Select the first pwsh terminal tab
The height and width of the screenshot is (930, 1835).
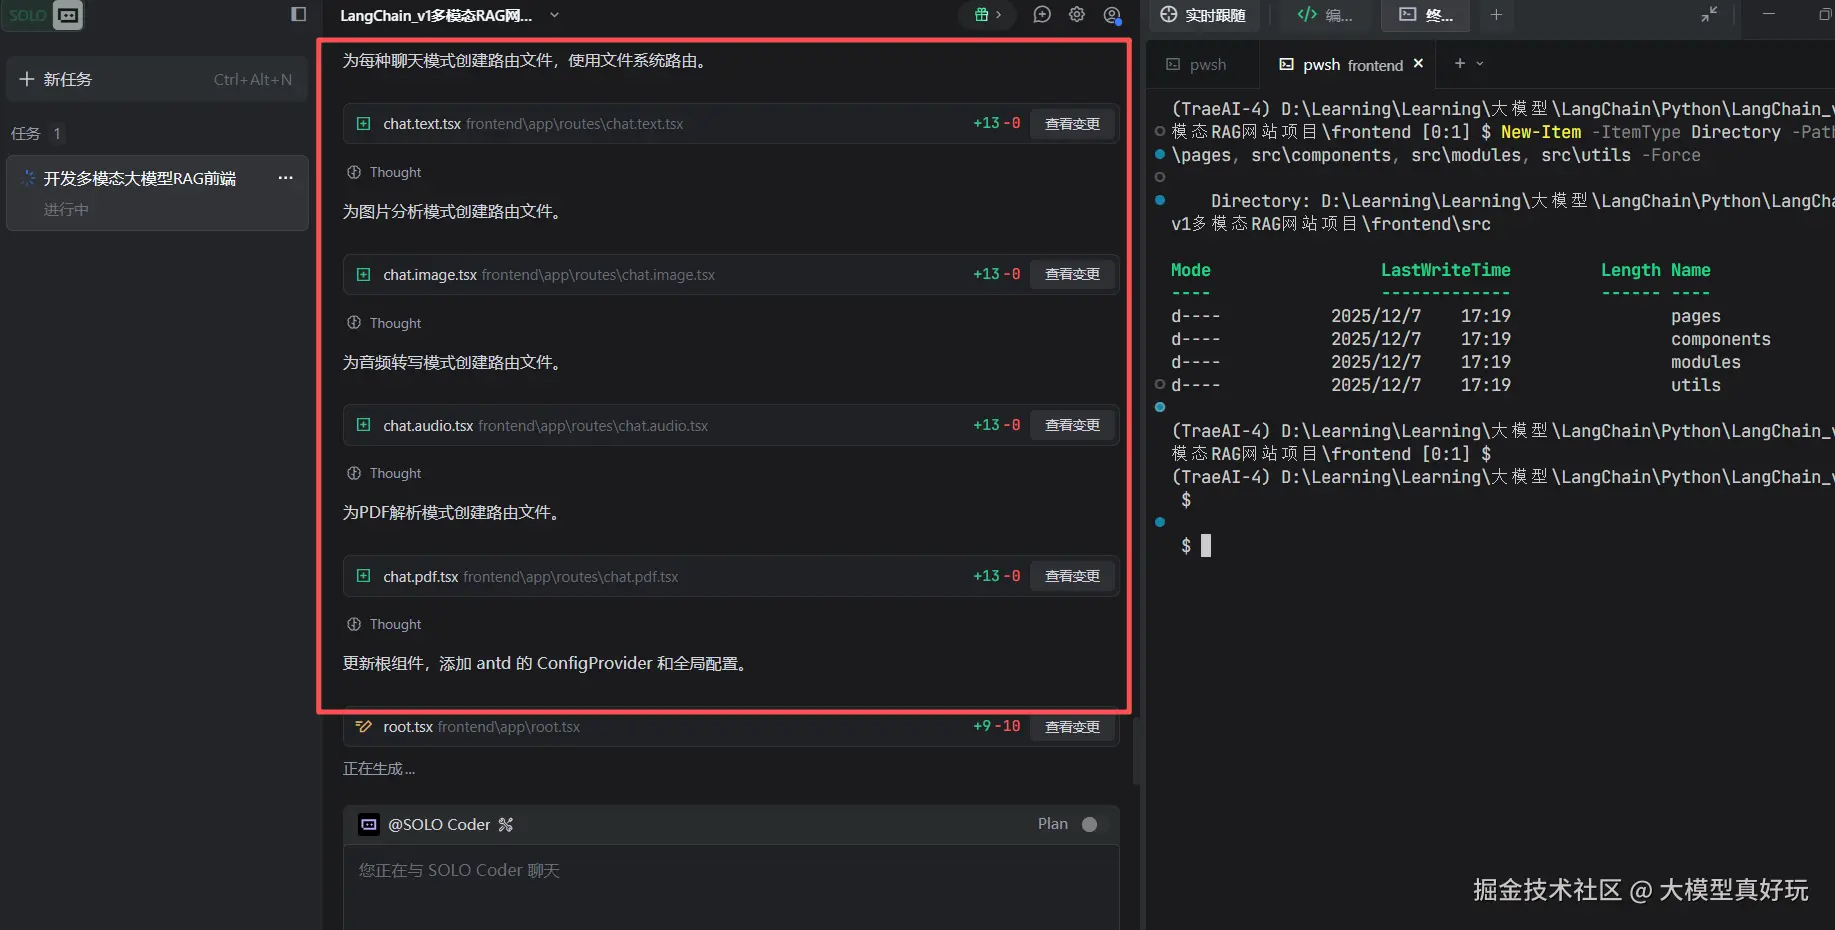[x=1197, y=65]
